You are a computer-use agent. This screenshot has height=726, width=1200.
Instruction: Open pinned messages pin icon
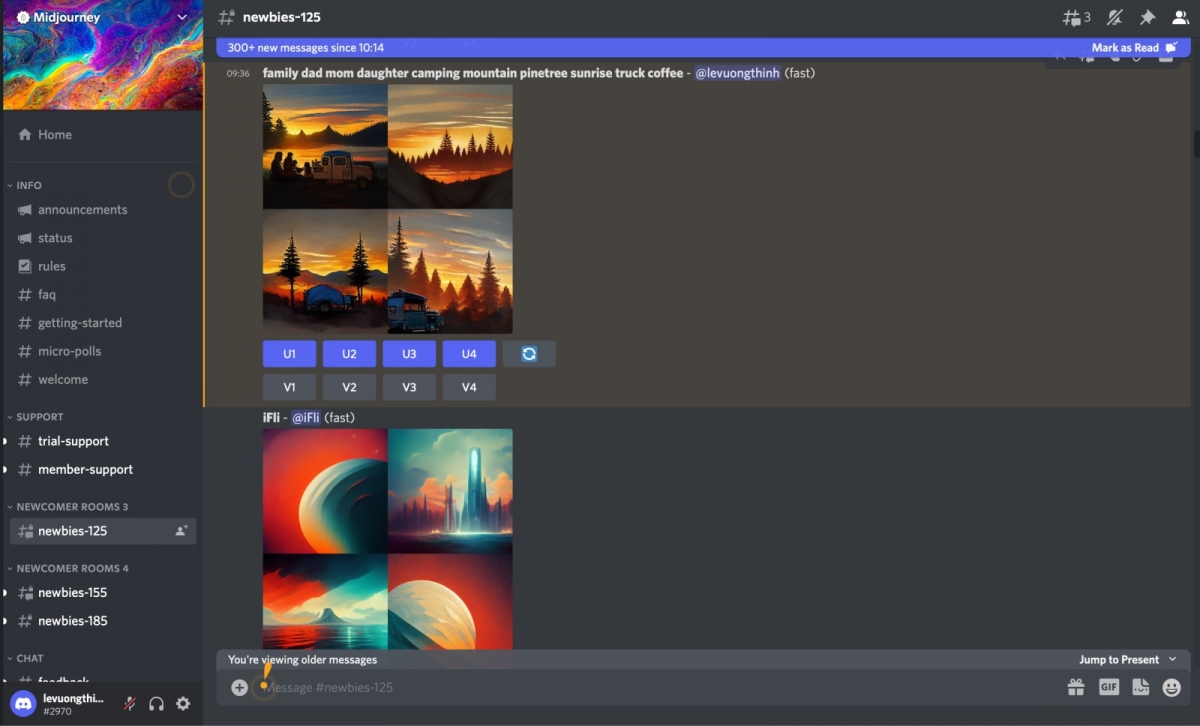[x=1147, y=17]
